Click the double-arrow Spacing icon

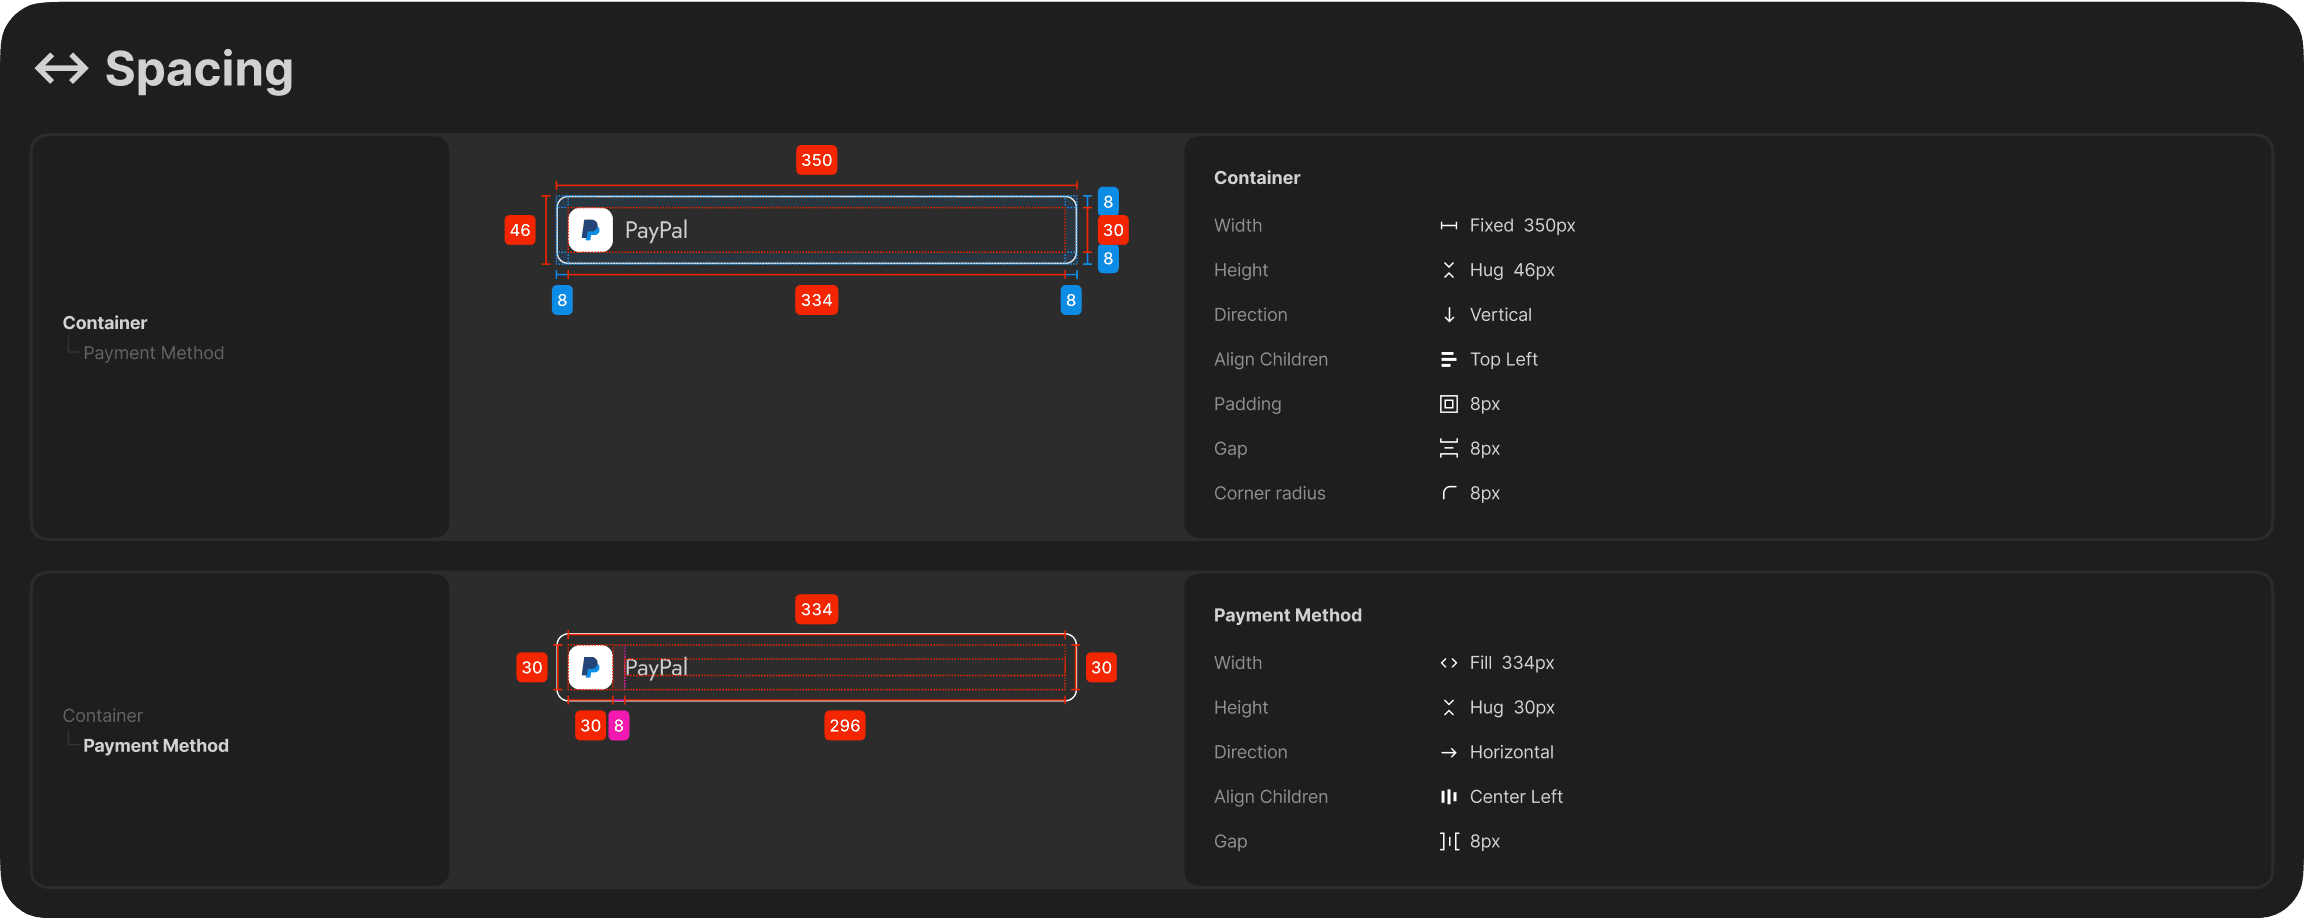click(61, 68)
